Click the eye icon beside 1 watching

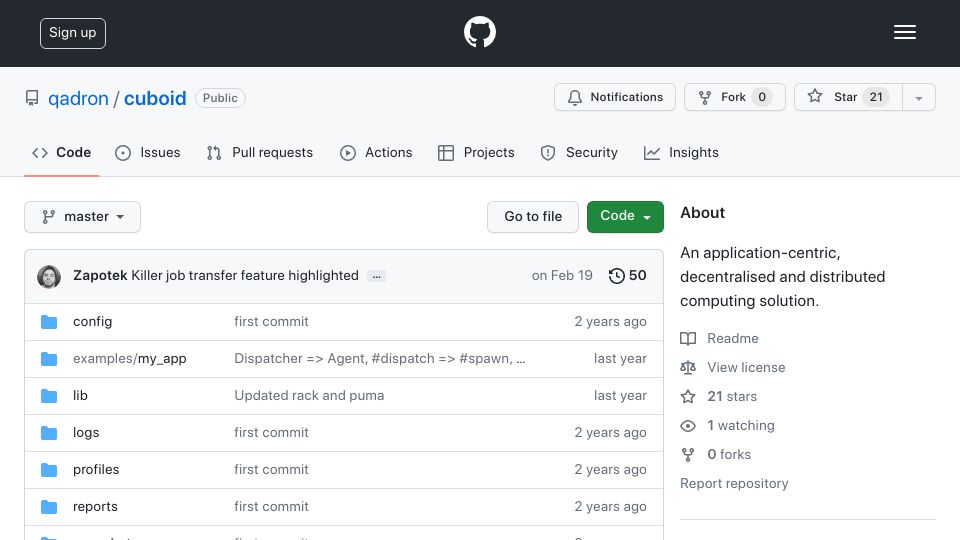[688, 426]
